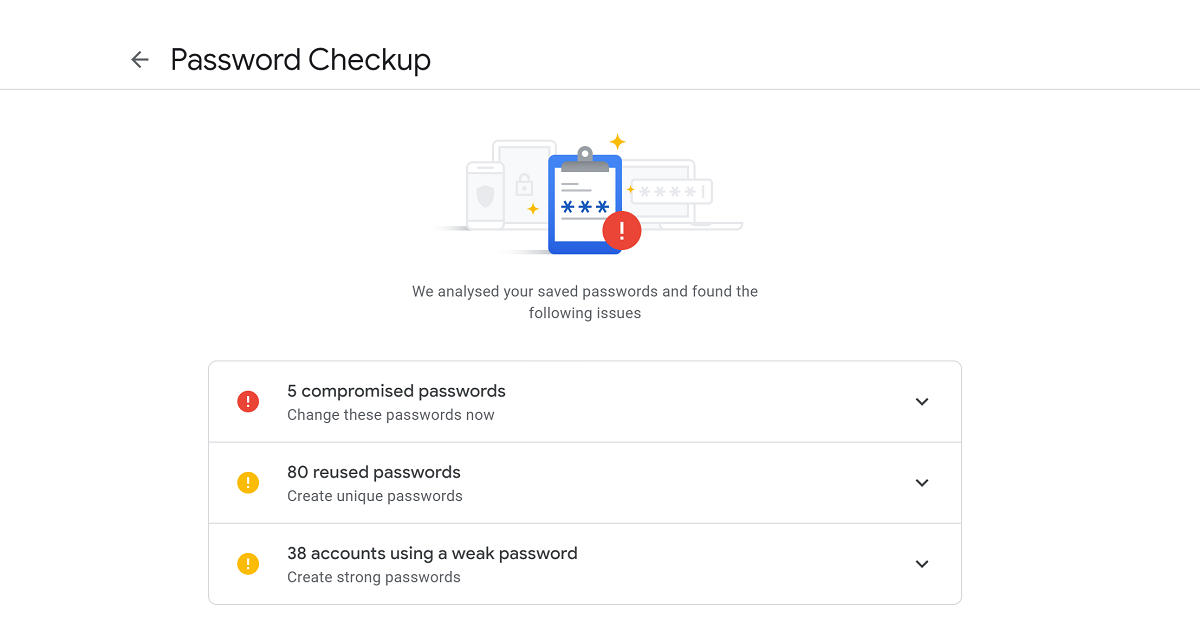Expand the reused passwords section chevron
Image resolution: width=1200 pixels, height=625 pixels.
click(922, 483)
